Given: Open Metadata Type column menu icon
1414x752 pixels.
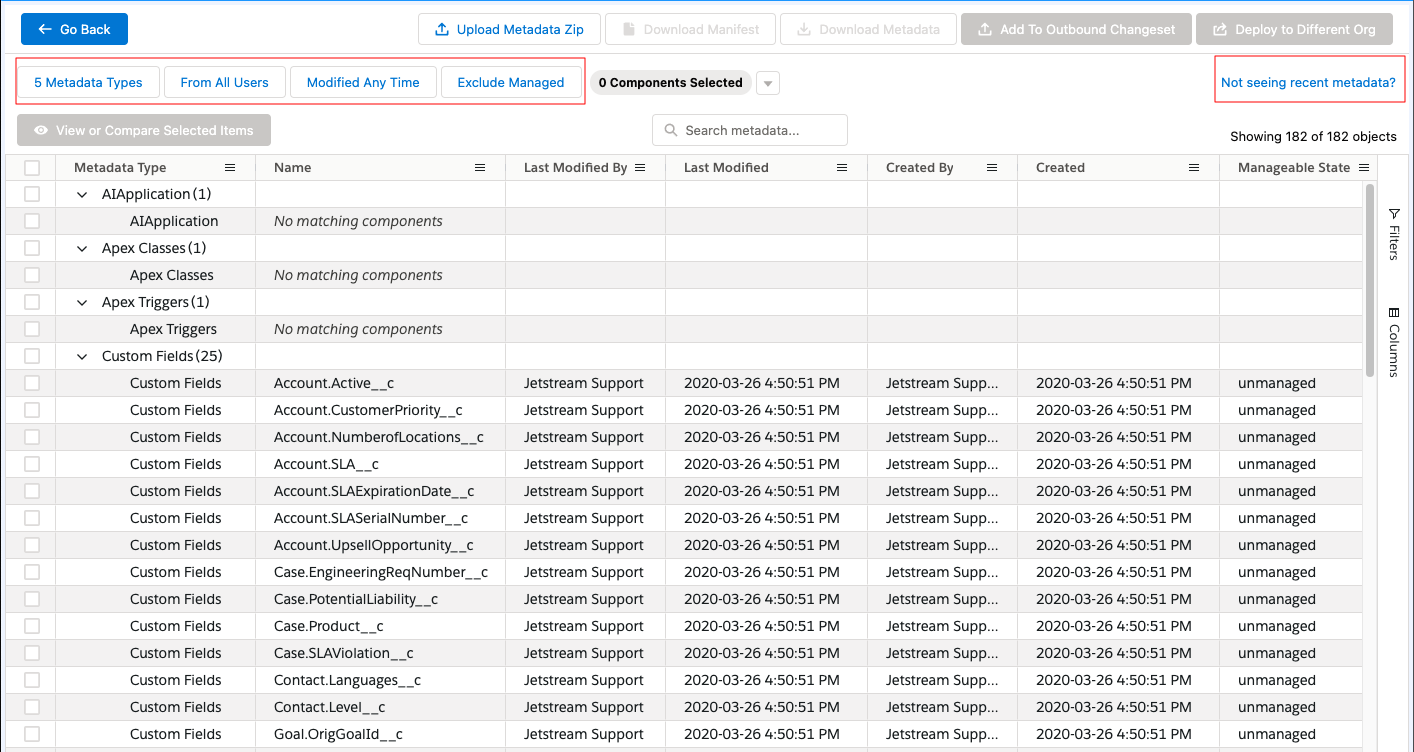Looking at the screenshot, I should 230,168.
